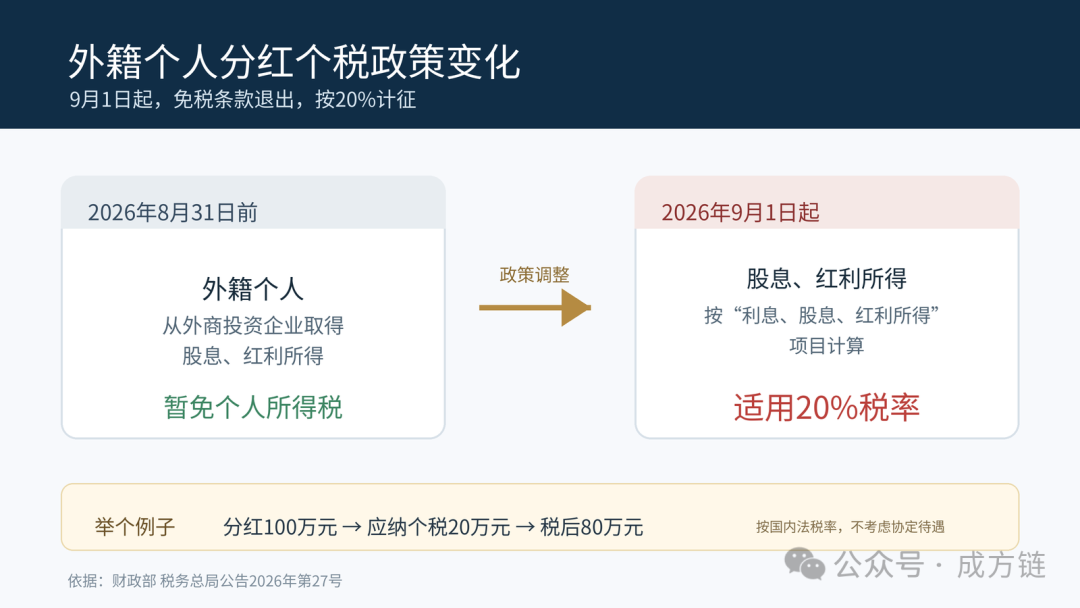Click the 项目计算 text in right card
1080x608 pixels.
coord(827,346)
